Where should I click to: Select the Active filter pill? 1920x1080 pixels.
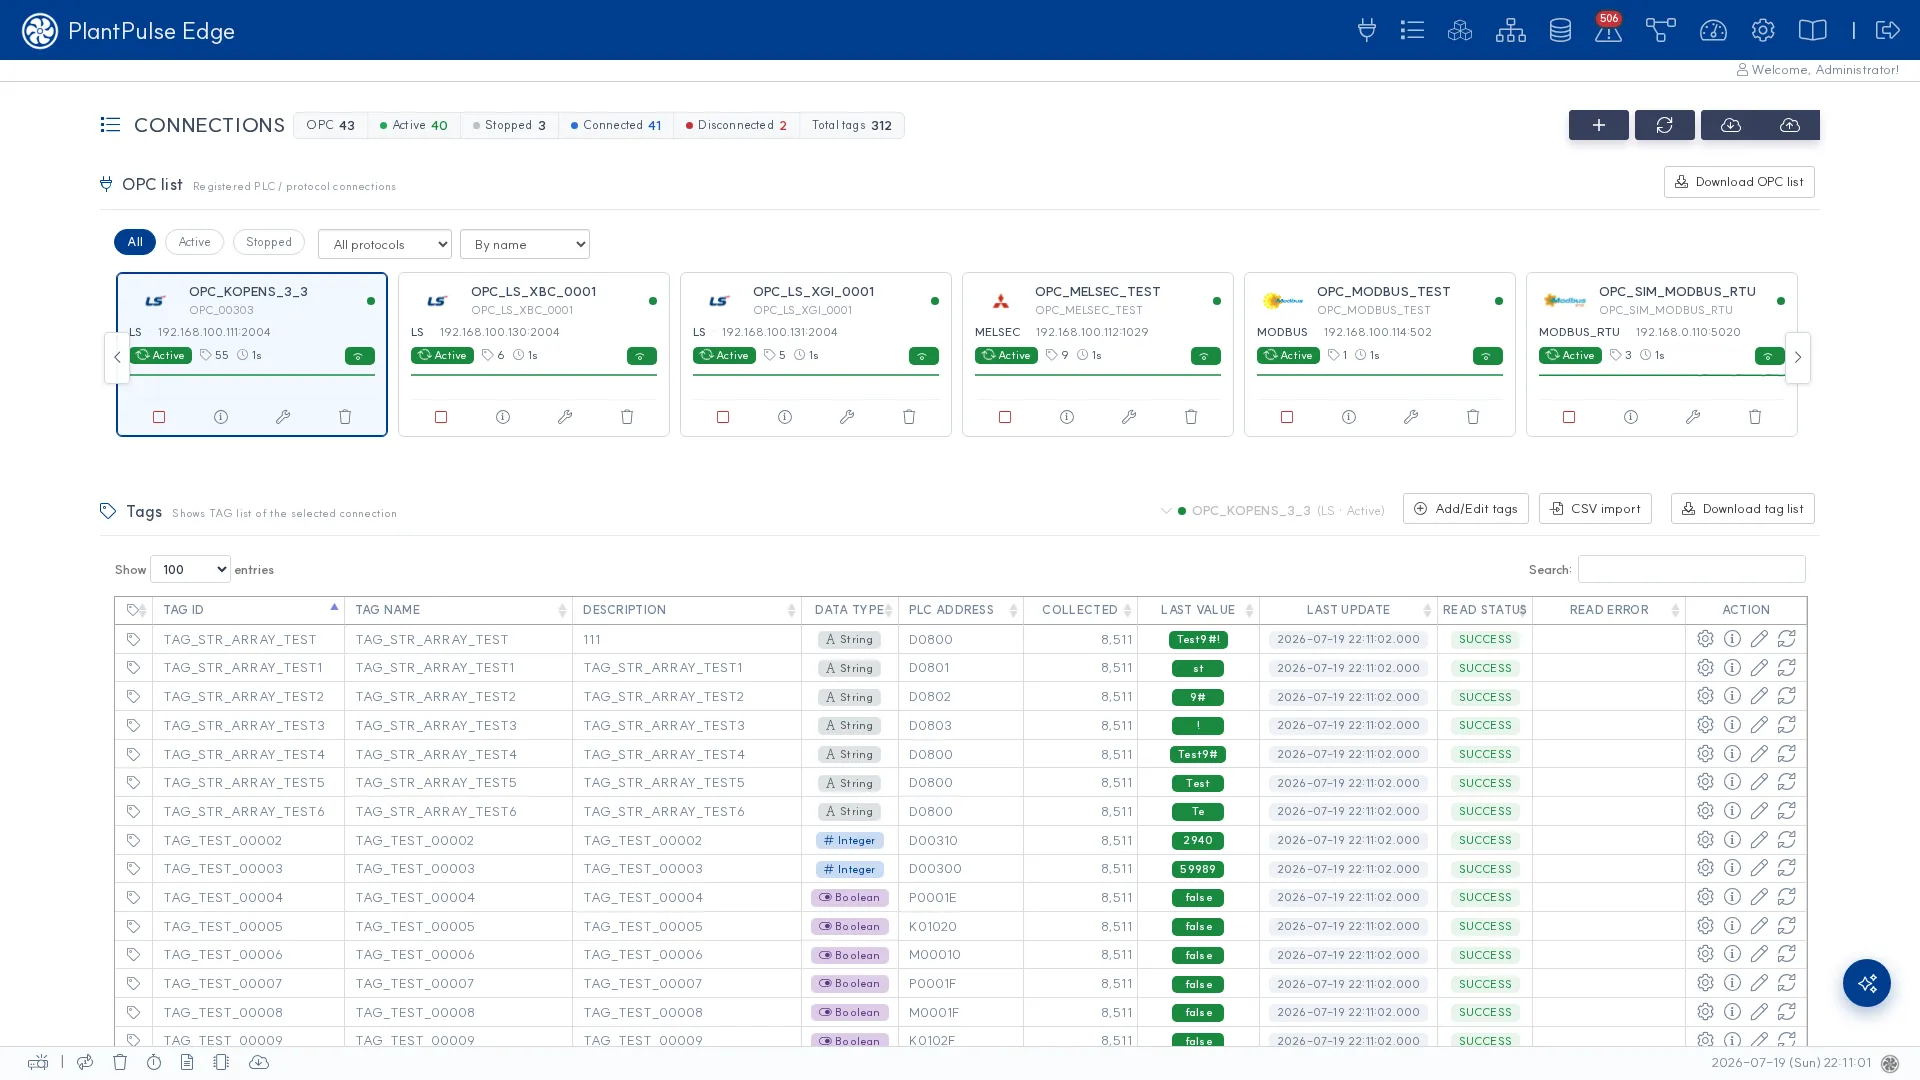tap(194, 242)
